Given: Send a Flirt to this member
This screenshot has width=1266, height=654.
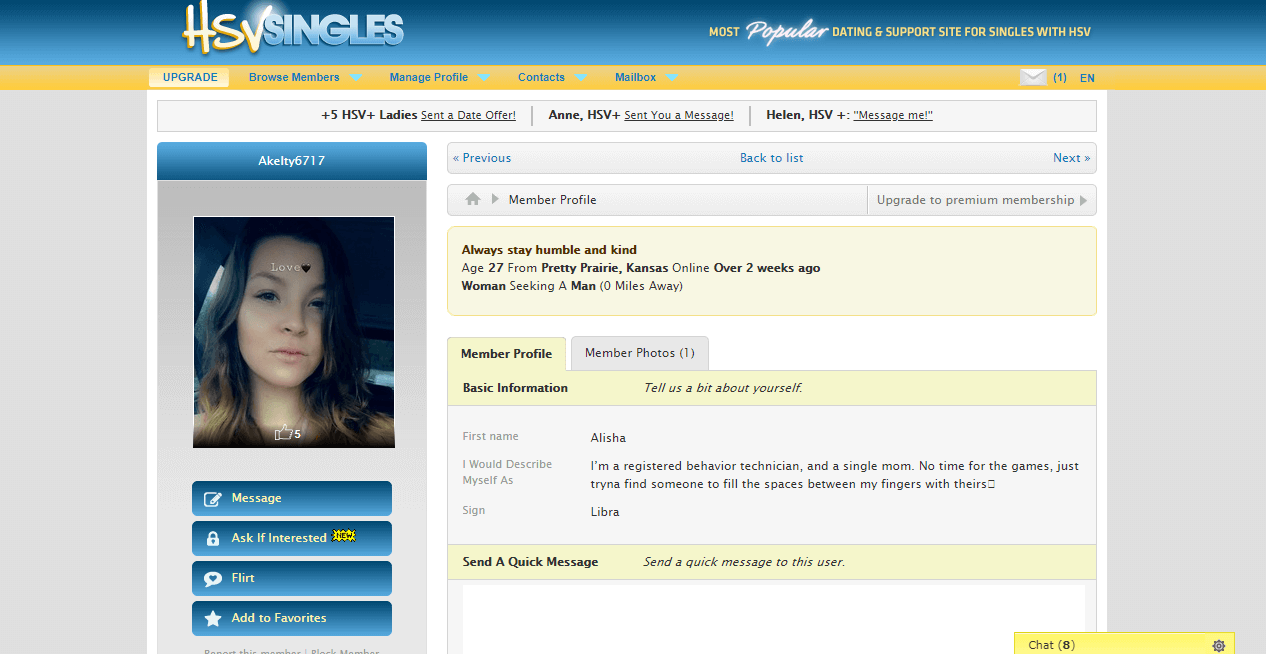Looking at the screenshot, I should point(292,578).
